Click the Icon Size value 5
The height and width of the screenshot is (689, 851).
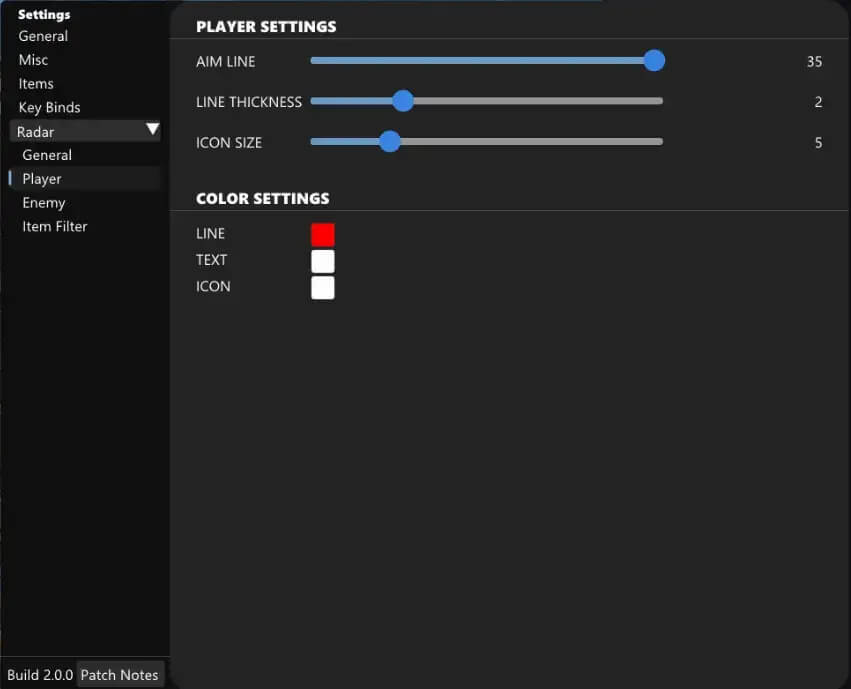(818, 143)
